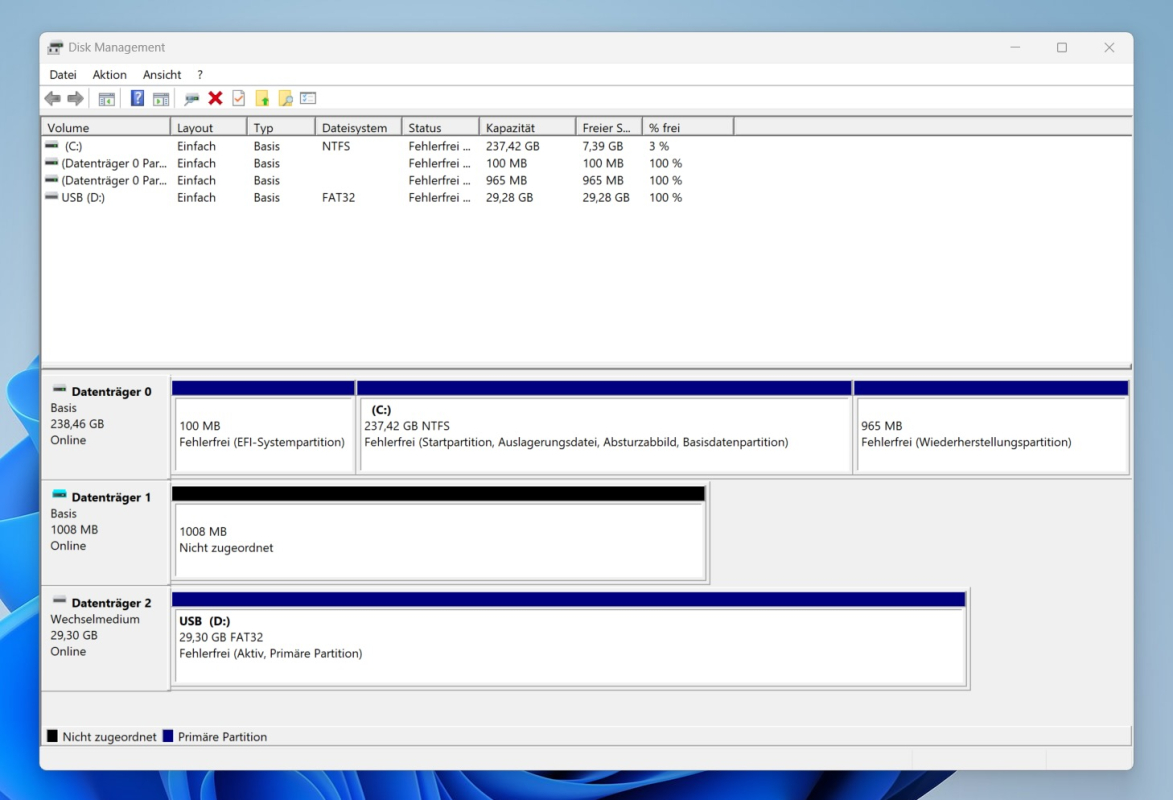Screen dimensions: 1173x800
Task: Click the red X delete icon
Action: [x=215, y=98]
